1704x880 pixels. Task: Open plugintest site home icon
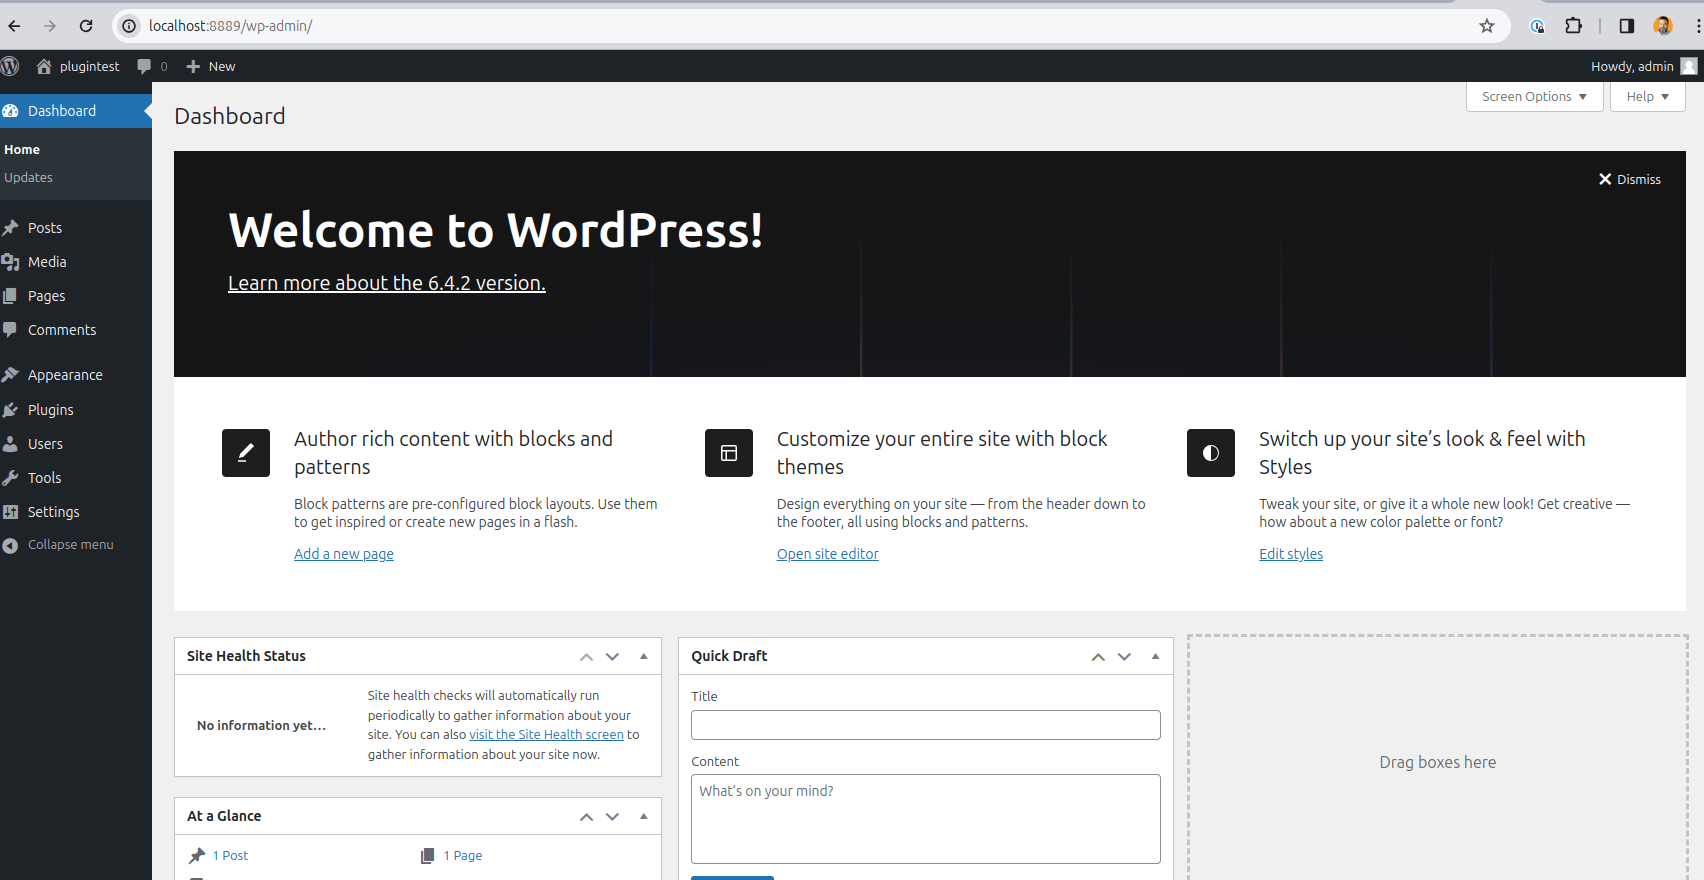tap(44, 66)
